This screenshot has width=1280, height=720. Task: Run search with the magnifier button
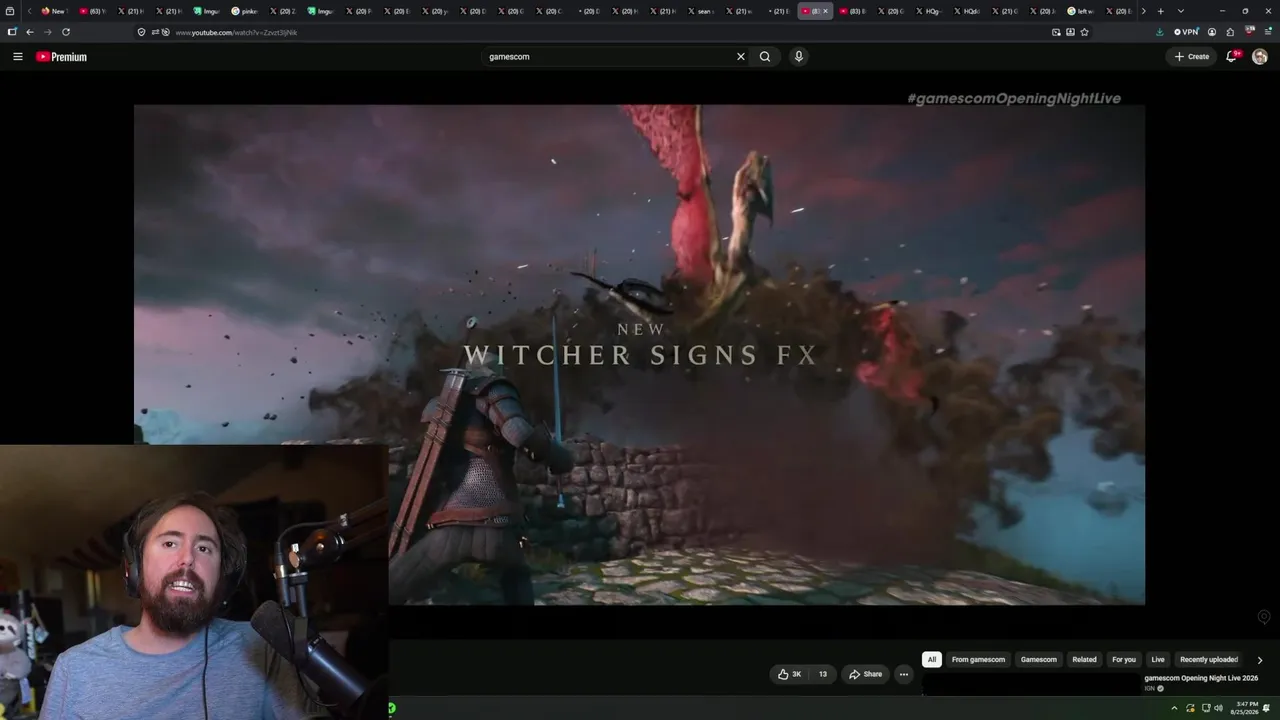point(765,57)
